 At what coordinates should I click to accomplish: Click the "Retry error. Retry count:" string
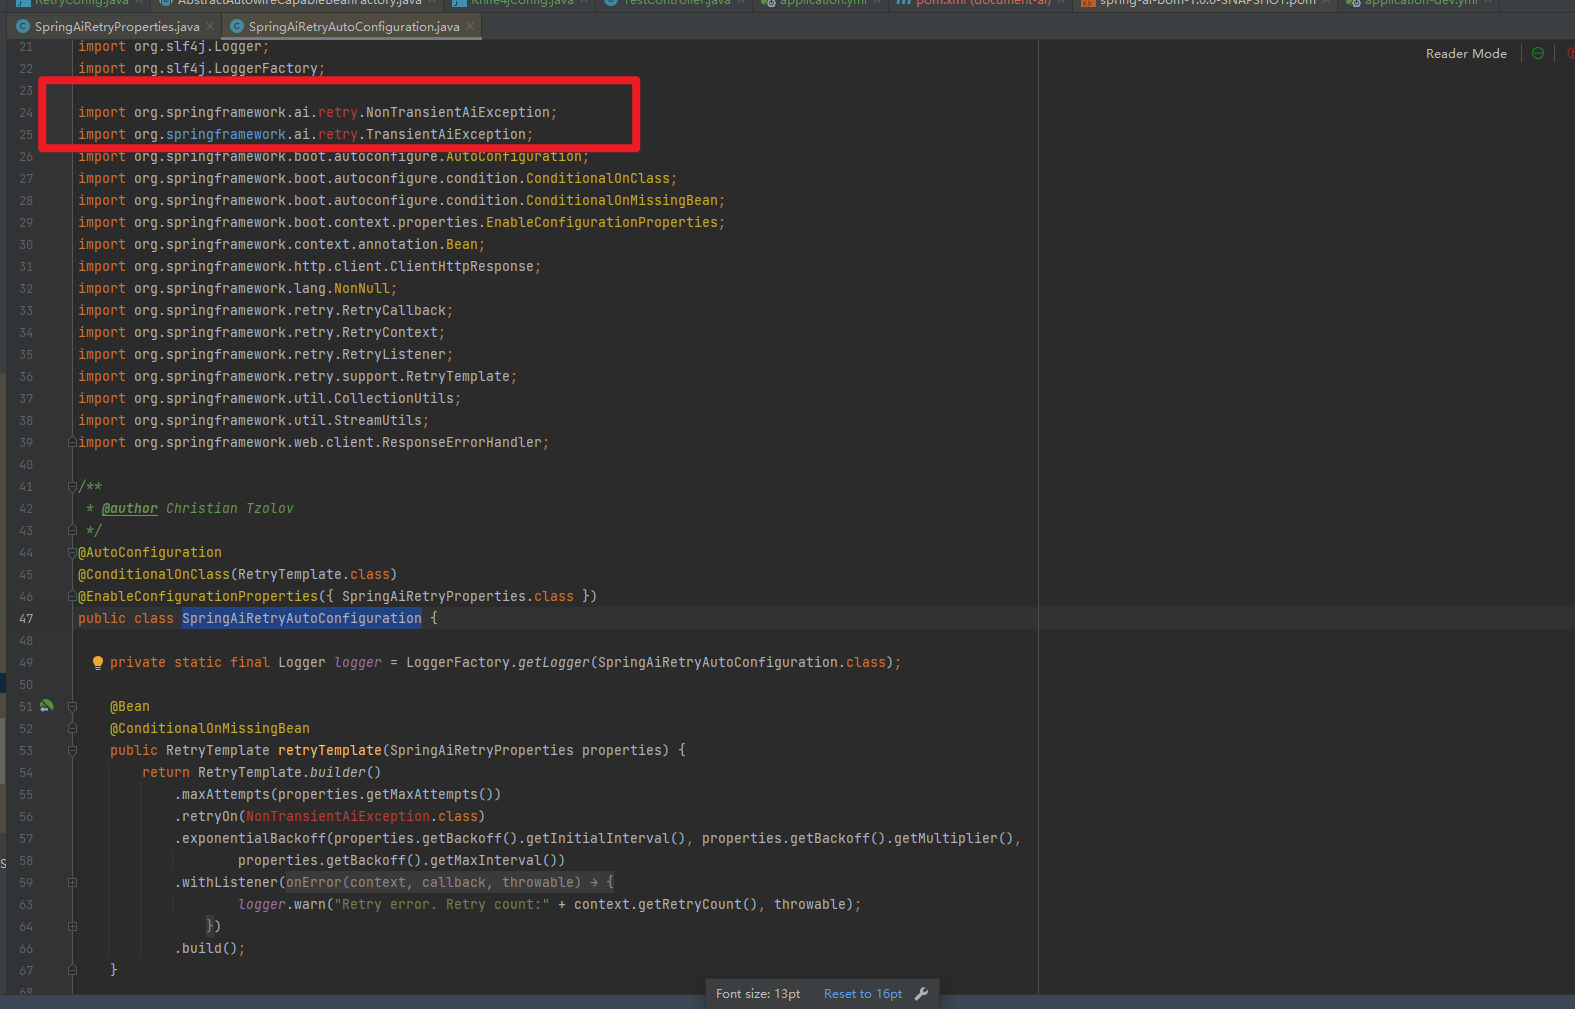[442, 904]
